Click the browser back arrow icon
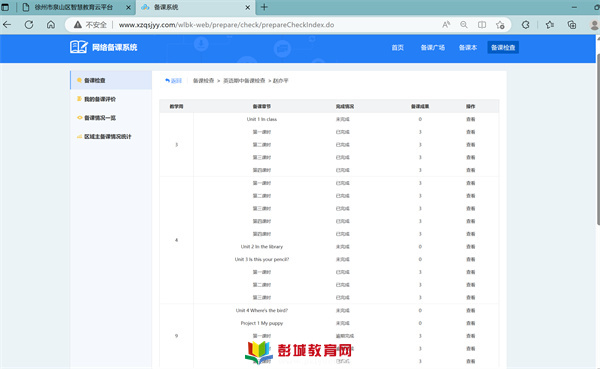The height and width of the screenshot is (369, 600). 7,25
